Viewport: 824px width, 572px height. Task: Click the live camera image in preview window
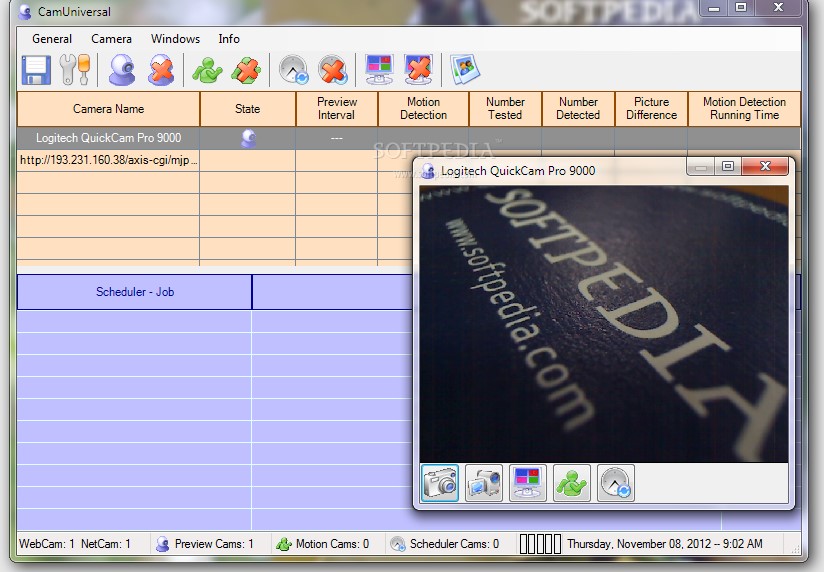point(604,324)
